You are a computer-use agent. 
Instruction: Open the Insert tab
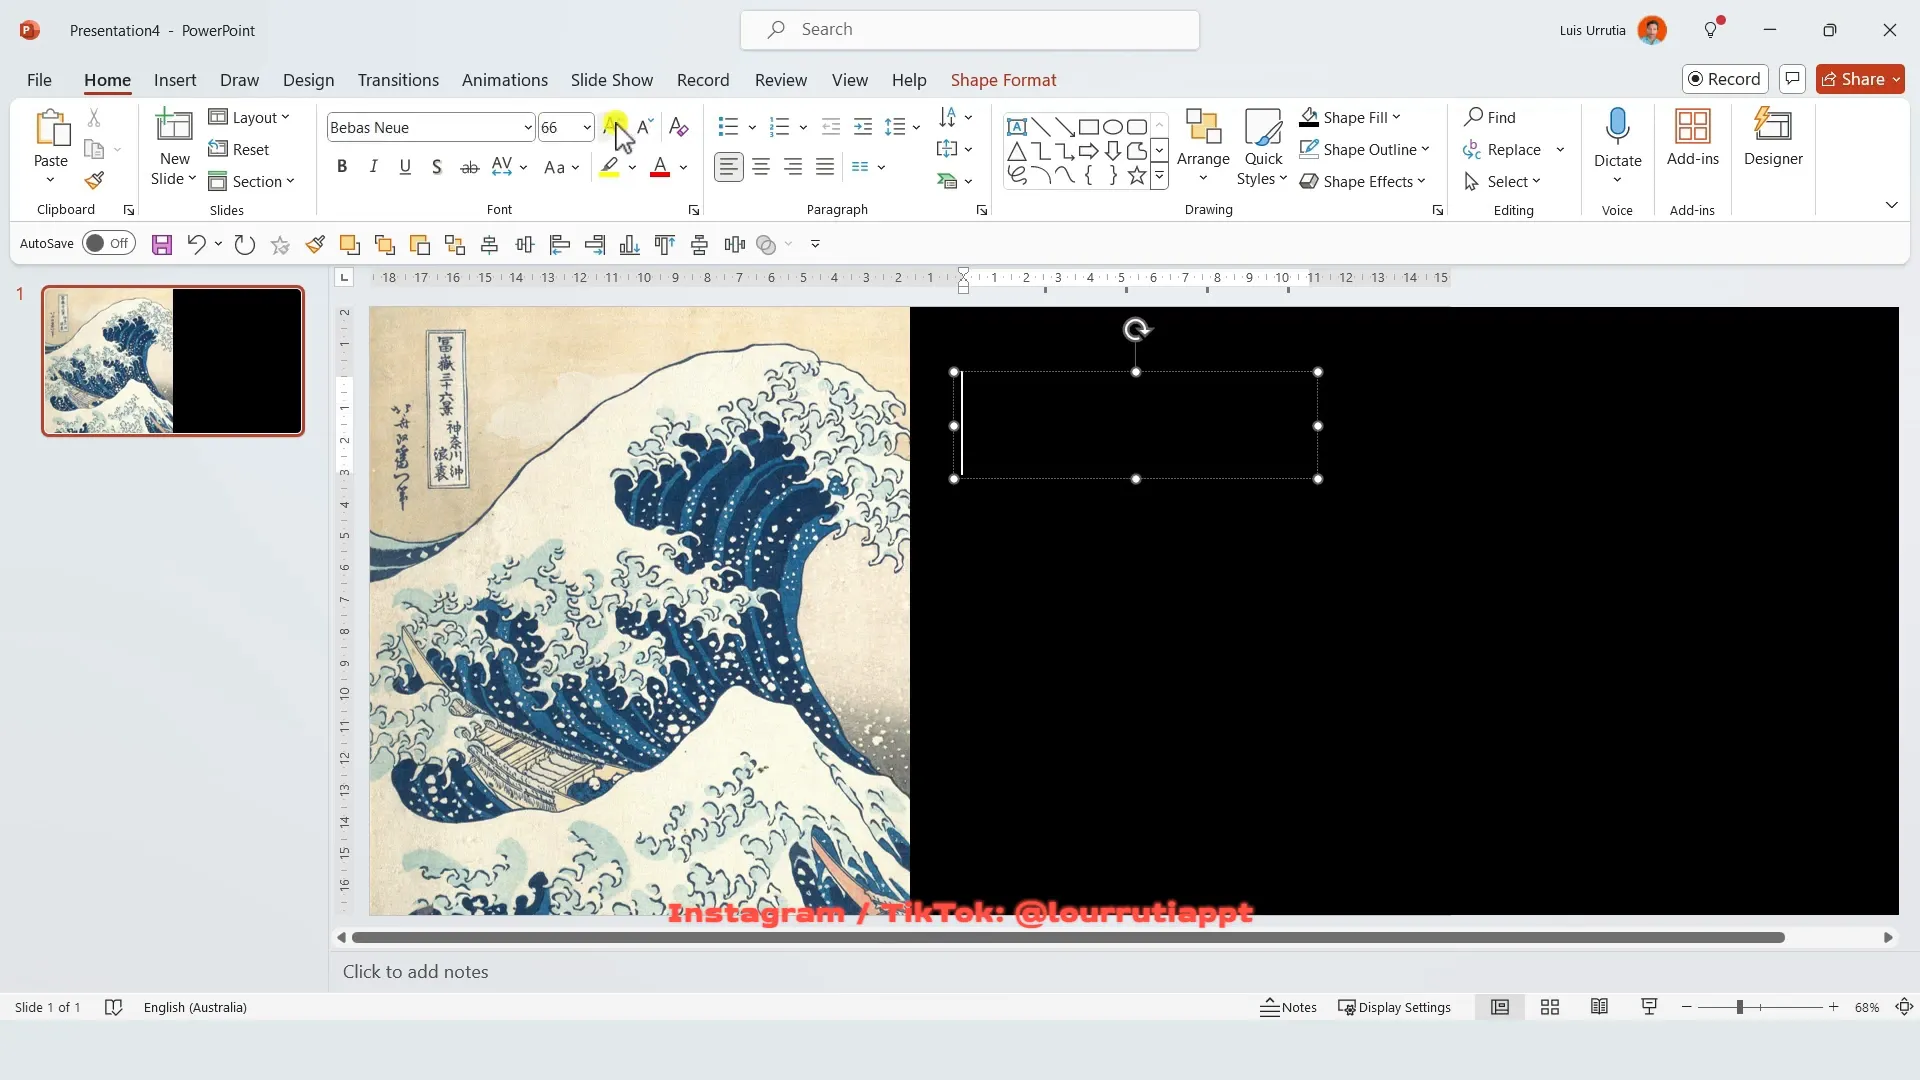point(175,80)
